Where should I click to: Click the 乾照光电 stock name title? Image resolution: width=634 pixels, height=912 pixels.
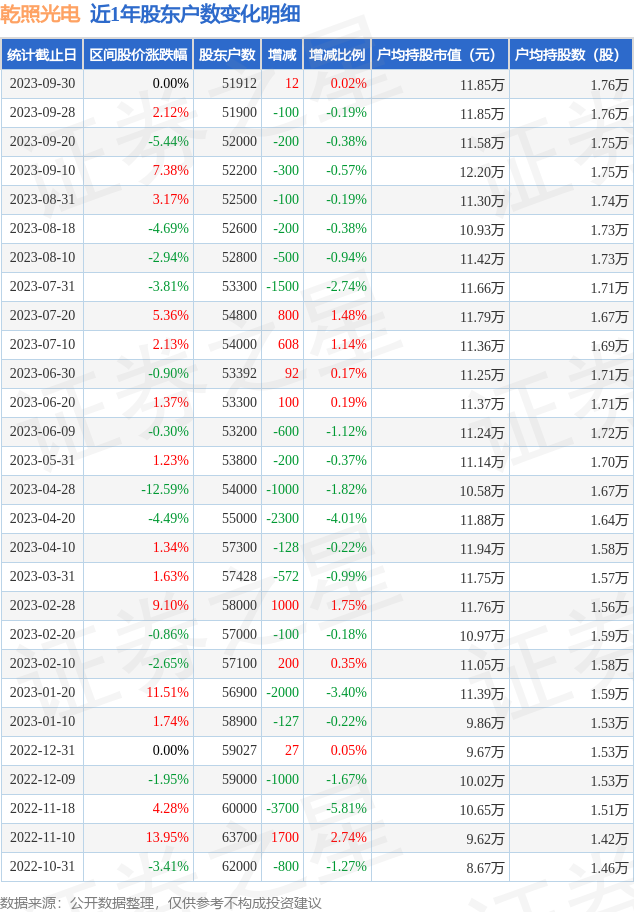(x=40, y=14)
